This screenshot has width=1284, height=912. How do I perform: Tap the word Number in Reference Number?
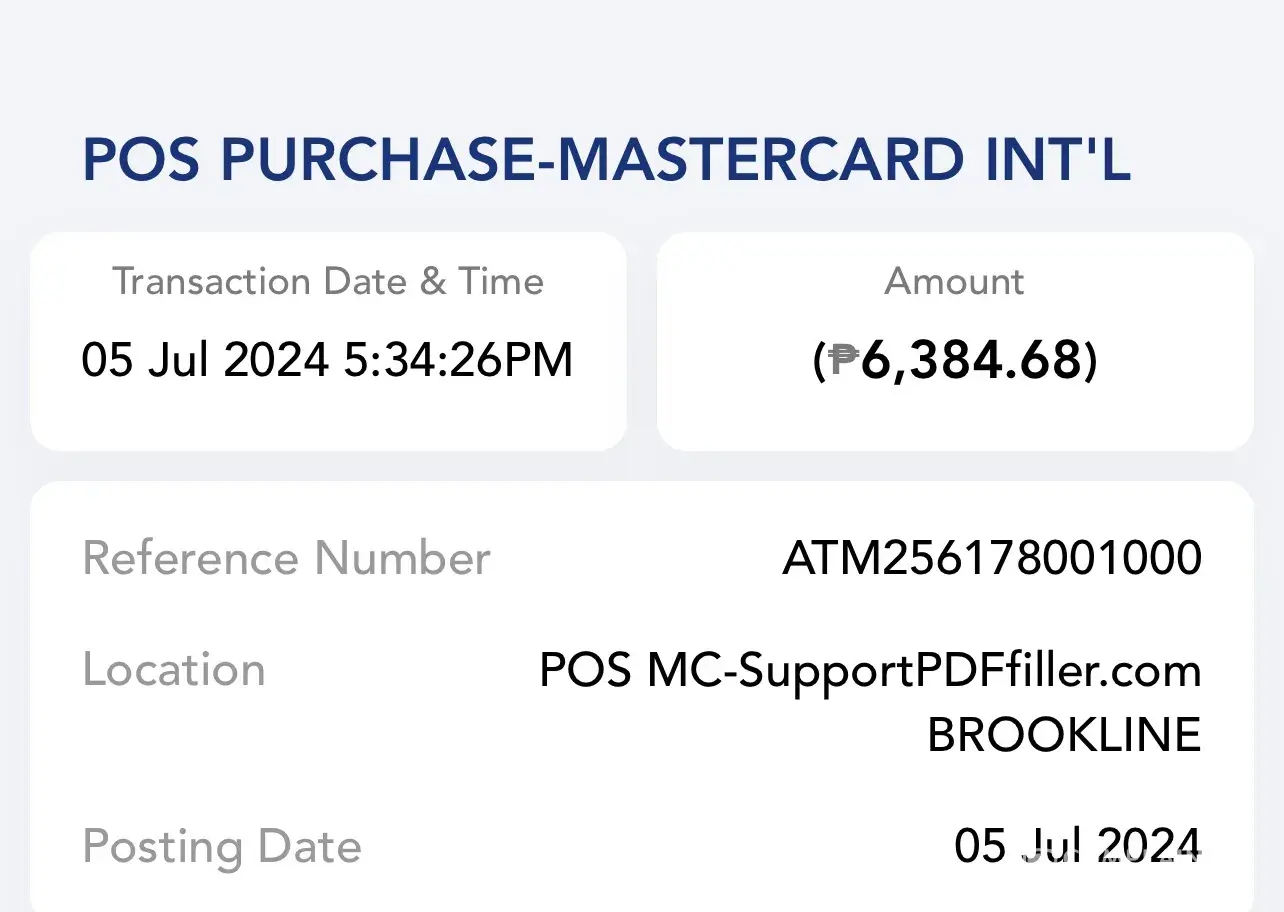pyautogui.click(x=403, y=558)
